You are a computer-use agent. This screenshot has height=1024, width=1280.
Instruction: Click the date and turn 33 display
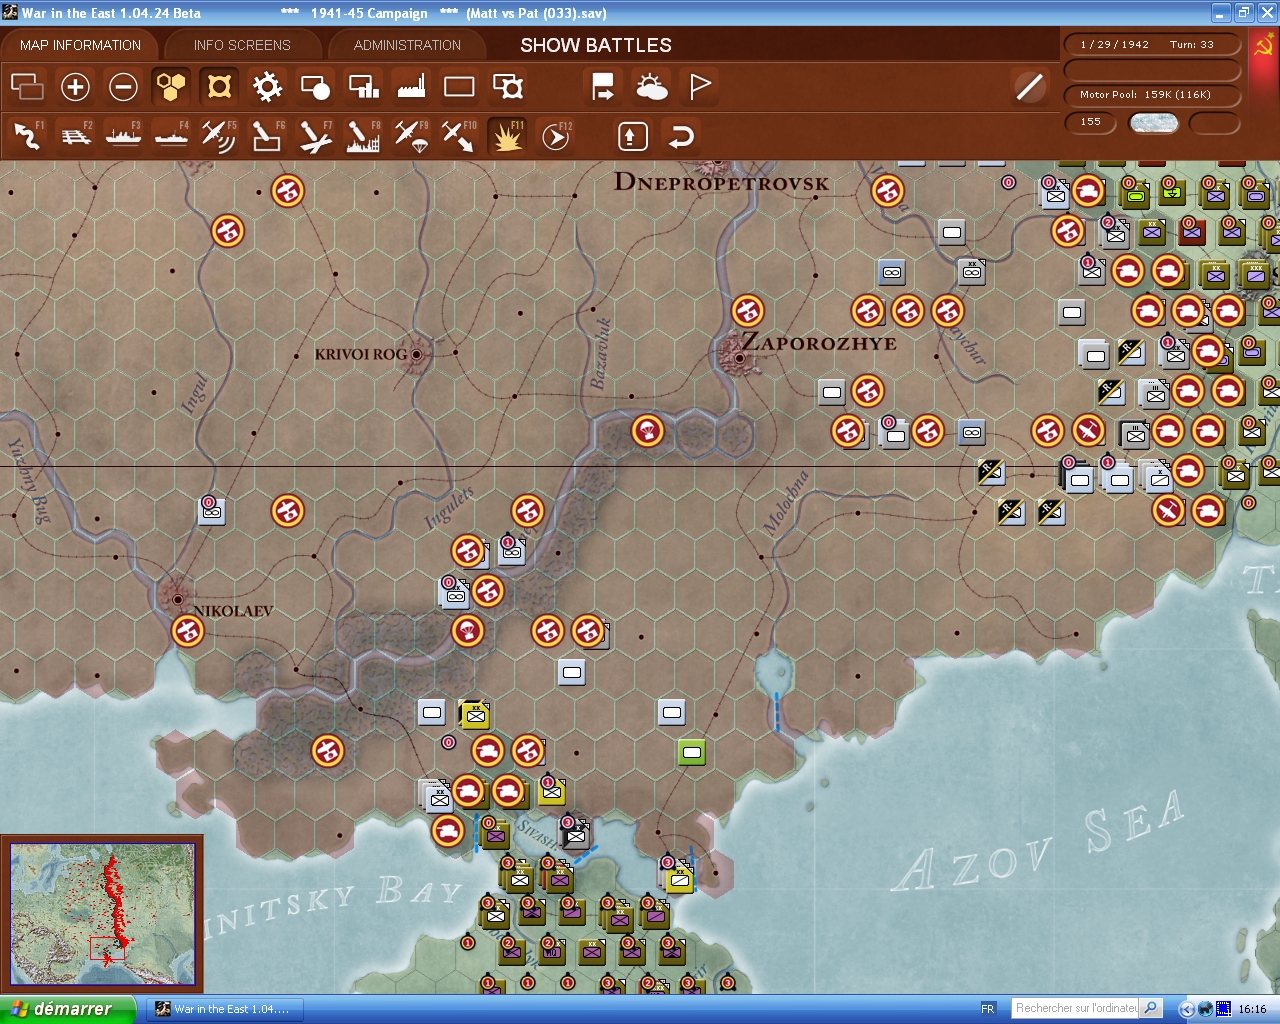click(x=1152, y=44)
